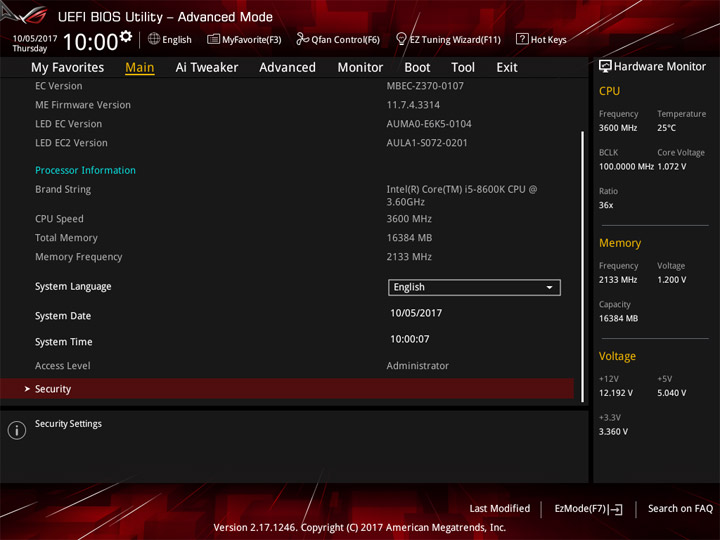The image size is (720, 540).
Task: Open the Monitor tab
Action: (360, 68)
